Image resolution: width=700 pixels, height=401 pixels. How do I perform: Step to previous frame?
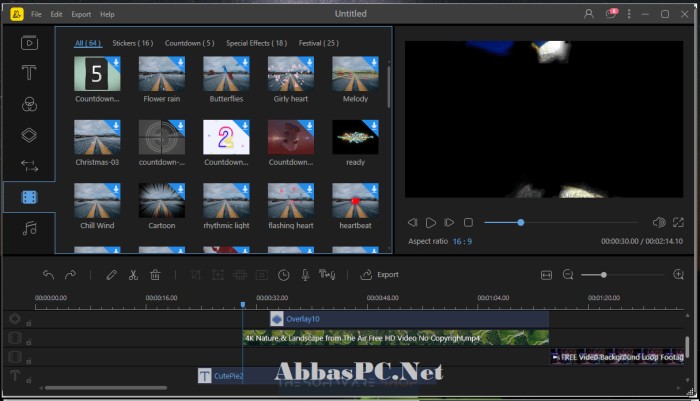[x=412, y=222]
